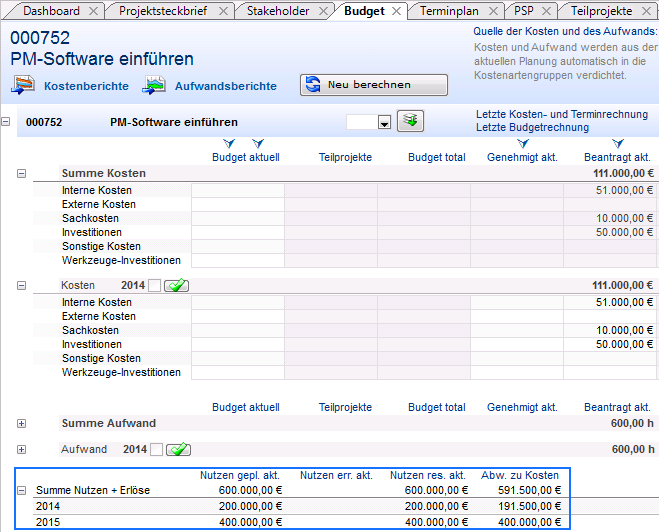Switch to the Stakeholder tab

[x=278, y=11]
